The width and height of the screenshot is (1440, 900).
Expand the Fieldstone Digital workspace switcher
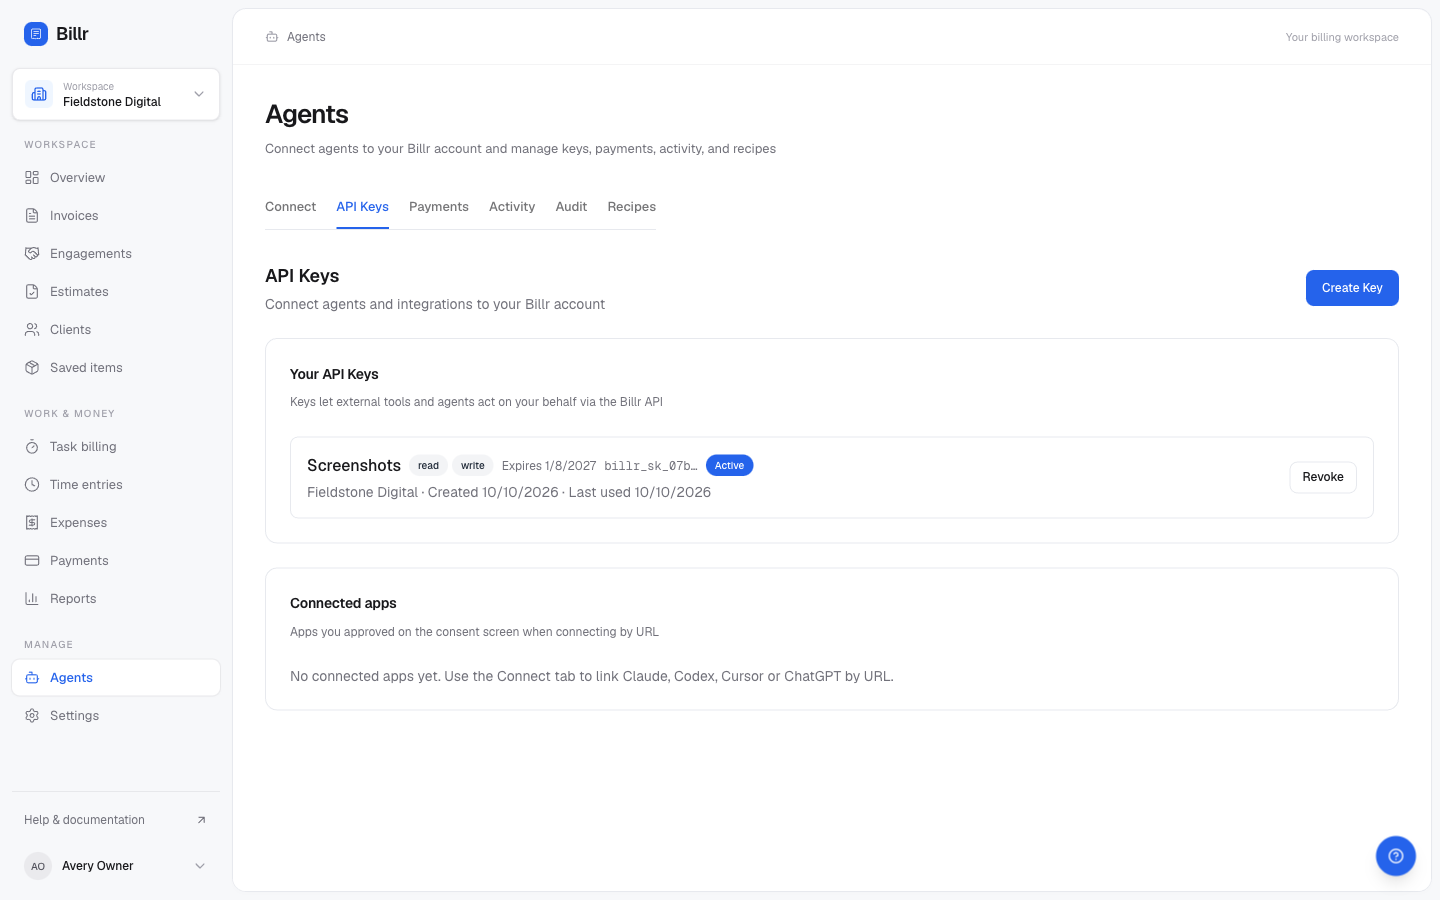click(x=116, y=94)
